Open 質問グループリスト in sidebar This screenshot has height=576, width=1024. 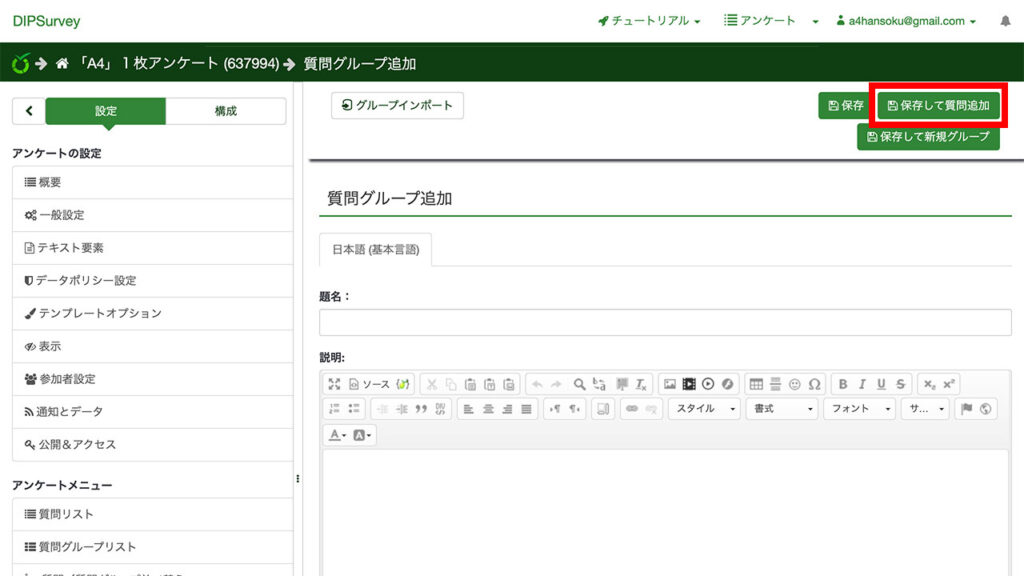point(153,547)
